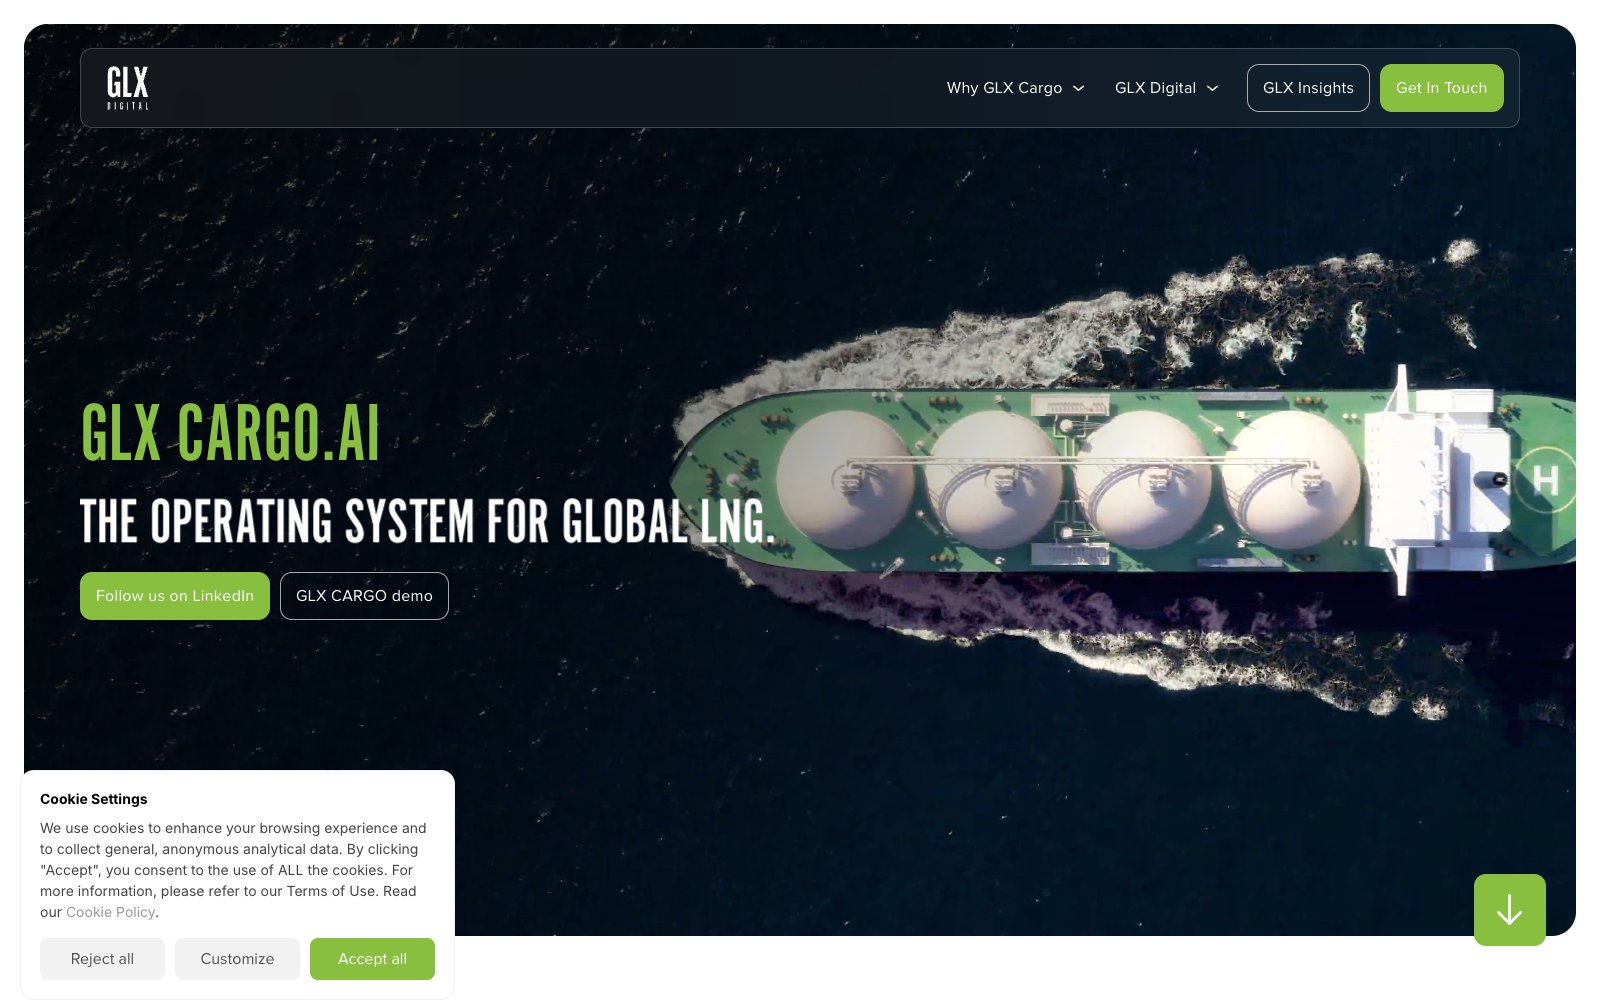Click Get In Touch button
This screenshot has width=1600, height=1000.
1441,88
